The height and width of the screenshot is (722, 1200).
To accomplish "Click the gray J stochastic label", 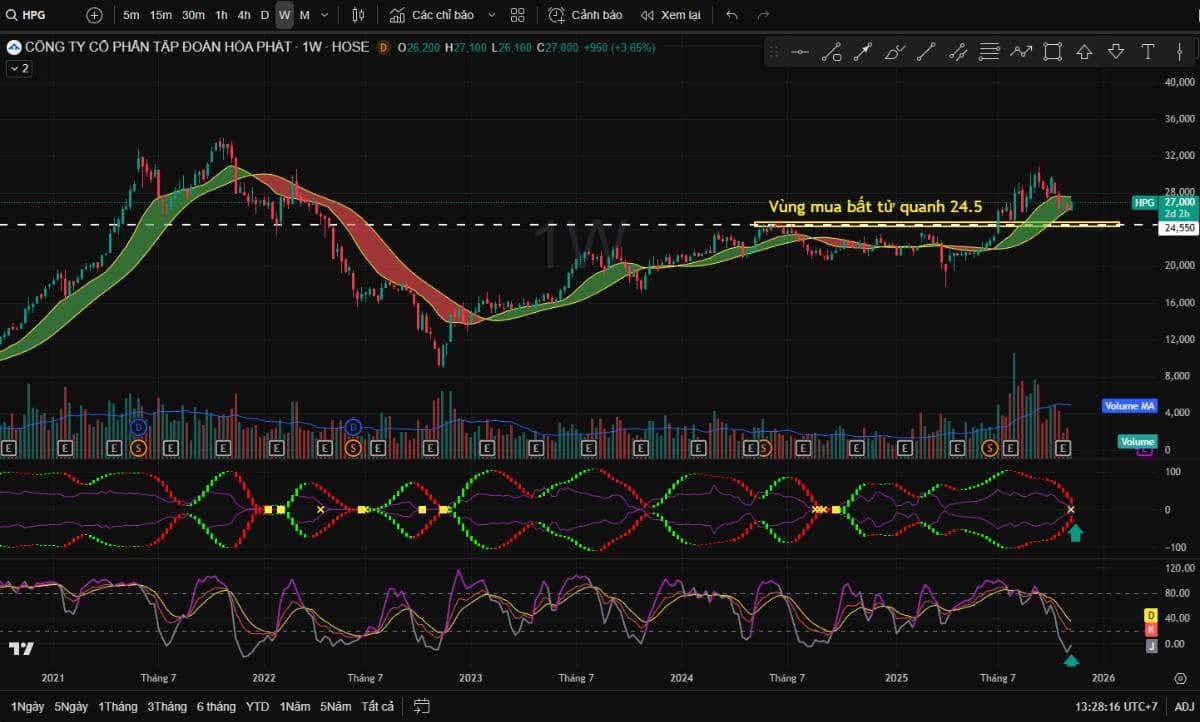I will pyautogui.click(x=1151, y=644).
